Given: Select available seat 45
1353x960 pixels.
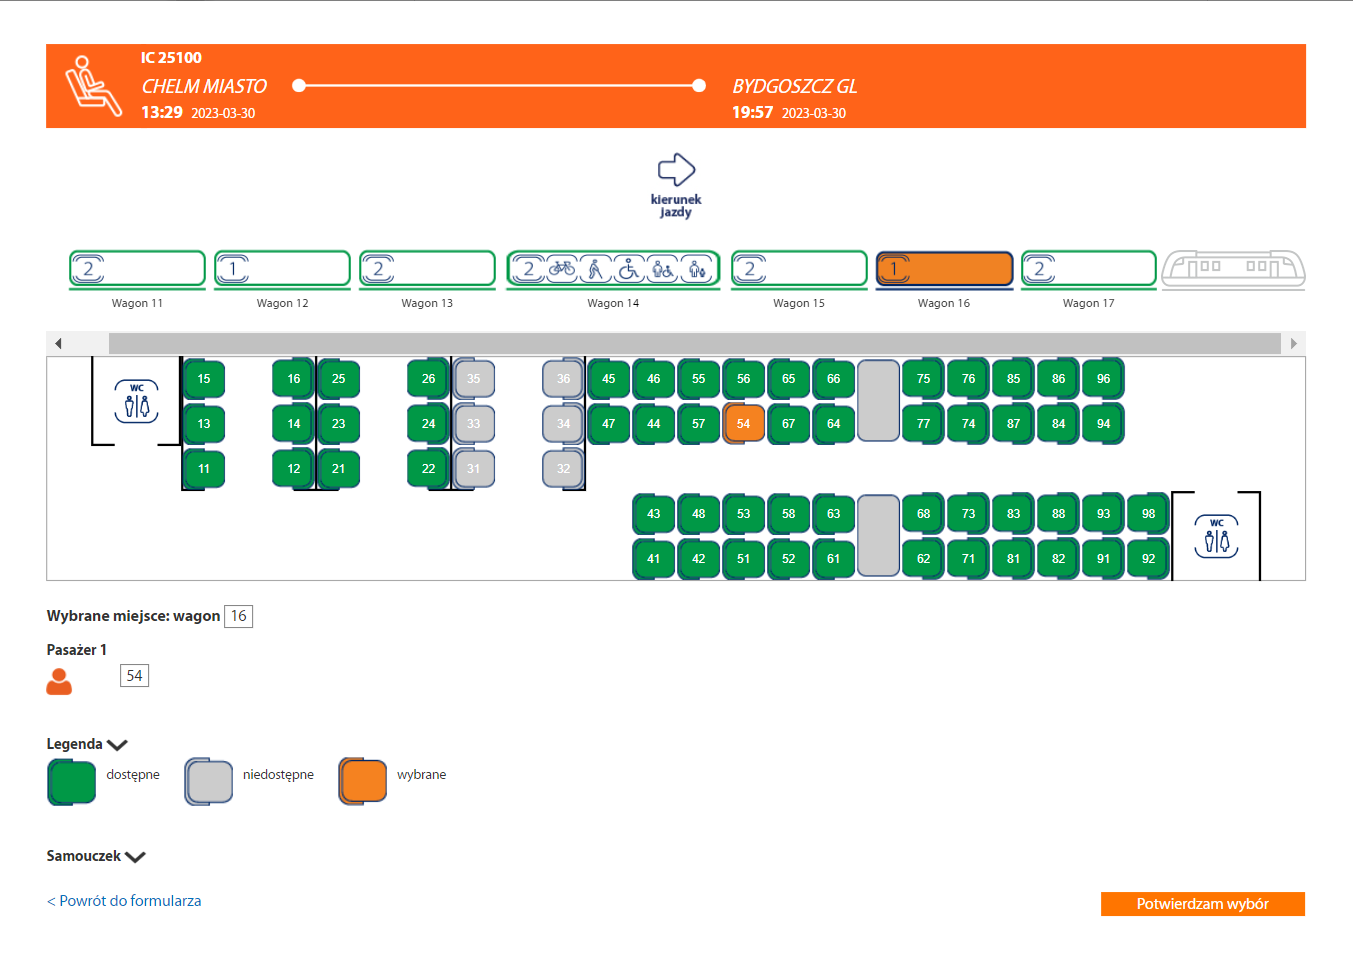Looking at the screenshot, I should coord(608,379).
